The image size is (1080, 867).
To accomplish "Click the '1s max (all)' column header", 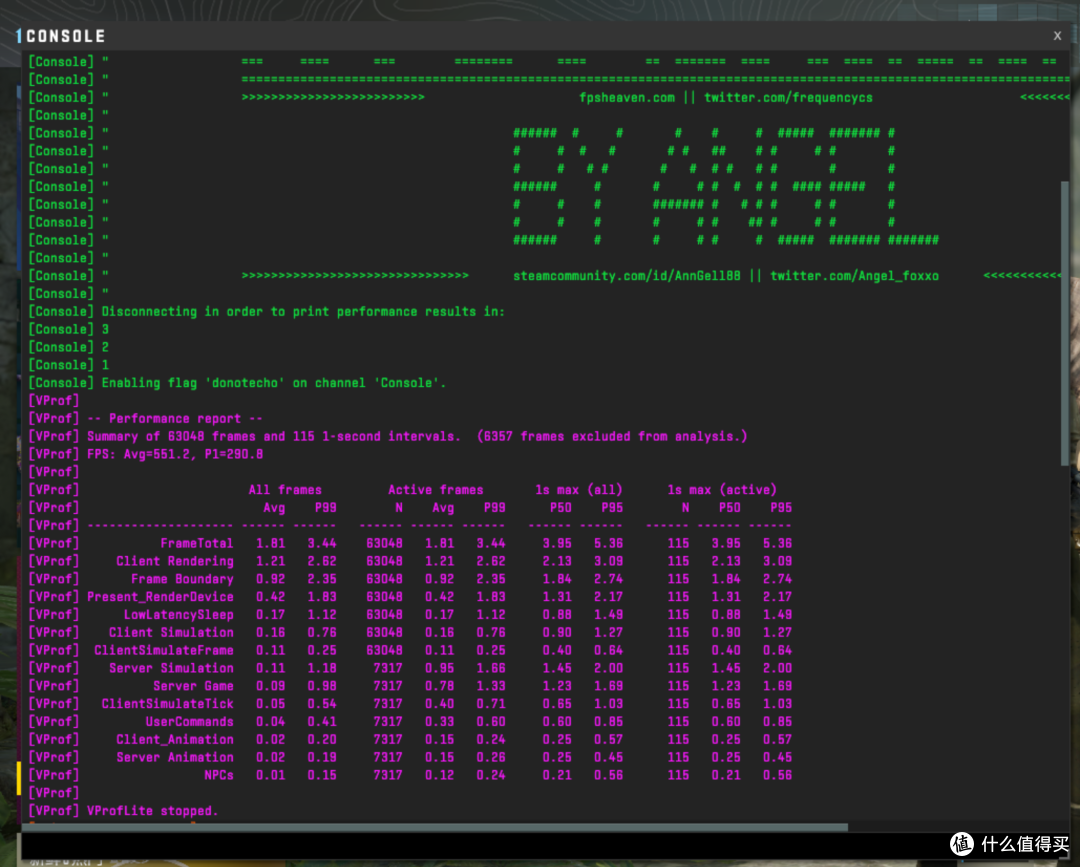I will (x=579, y=490).
